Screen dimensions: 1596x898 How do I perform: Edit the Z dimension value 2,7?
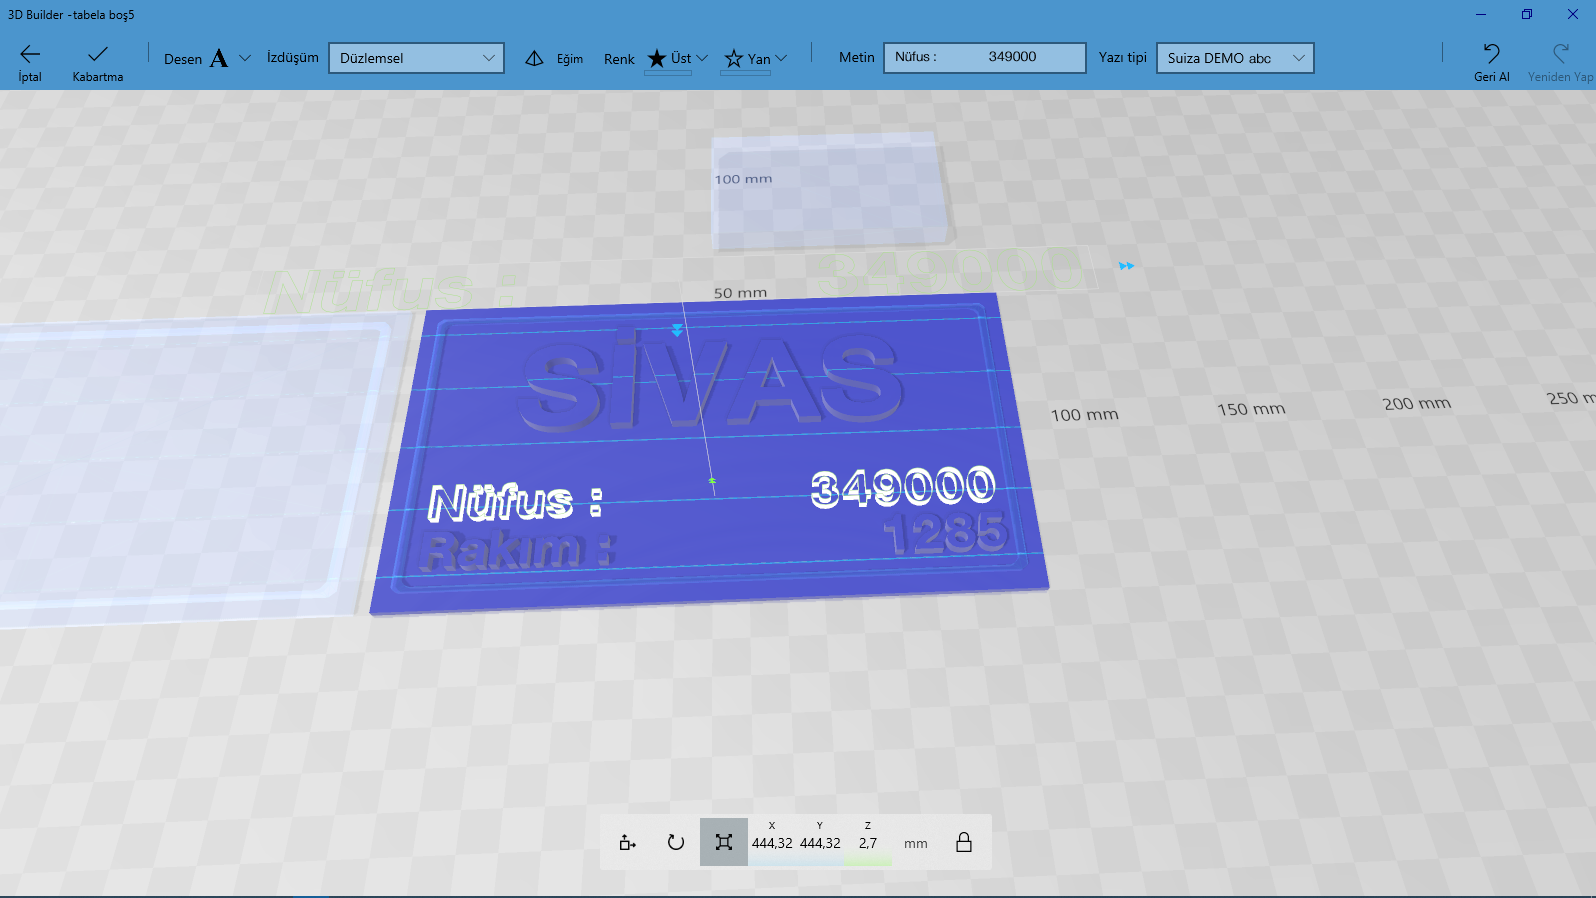coord(868,843)
